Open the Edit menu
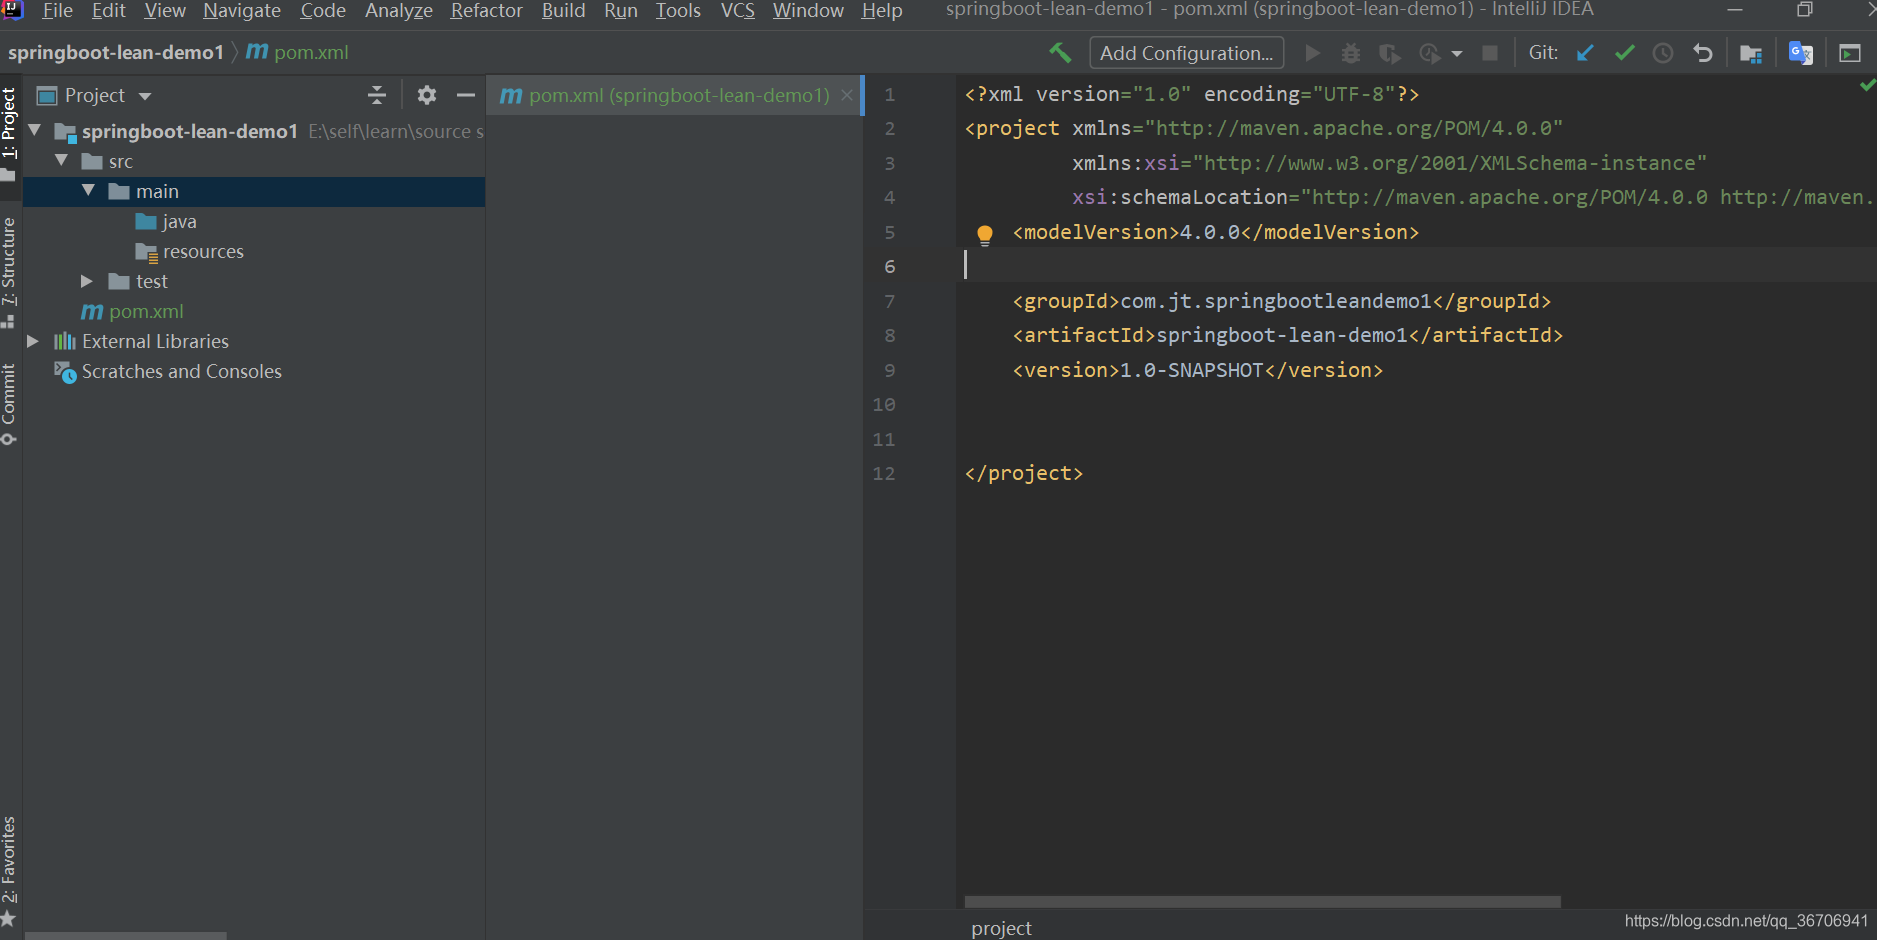Image resolution: width=1877 pixels, height=940 pixels. pyautogui.click(x=108, y=11)
